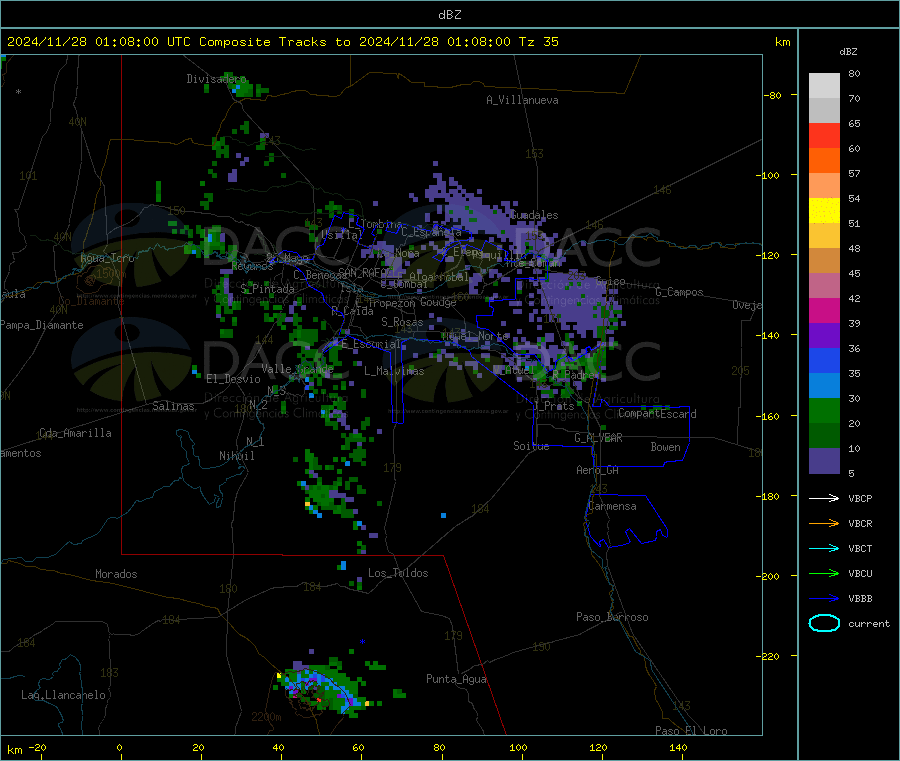Select the red 65 dBZ color swatch
Viewport: 900px width, 761px height.
point(824,135)
